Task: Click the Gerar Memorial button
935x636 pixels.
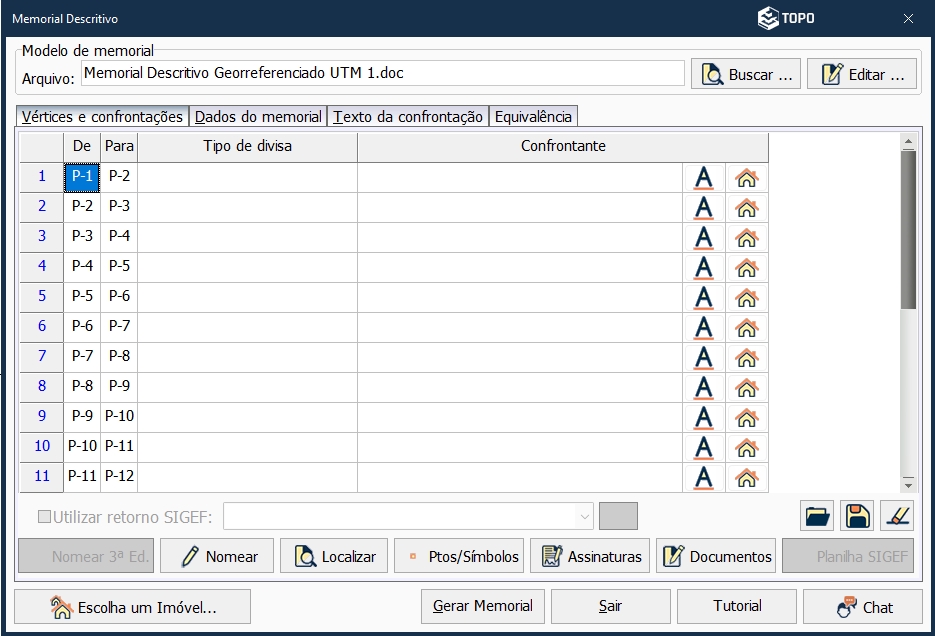Action: (x=482, y=606)
